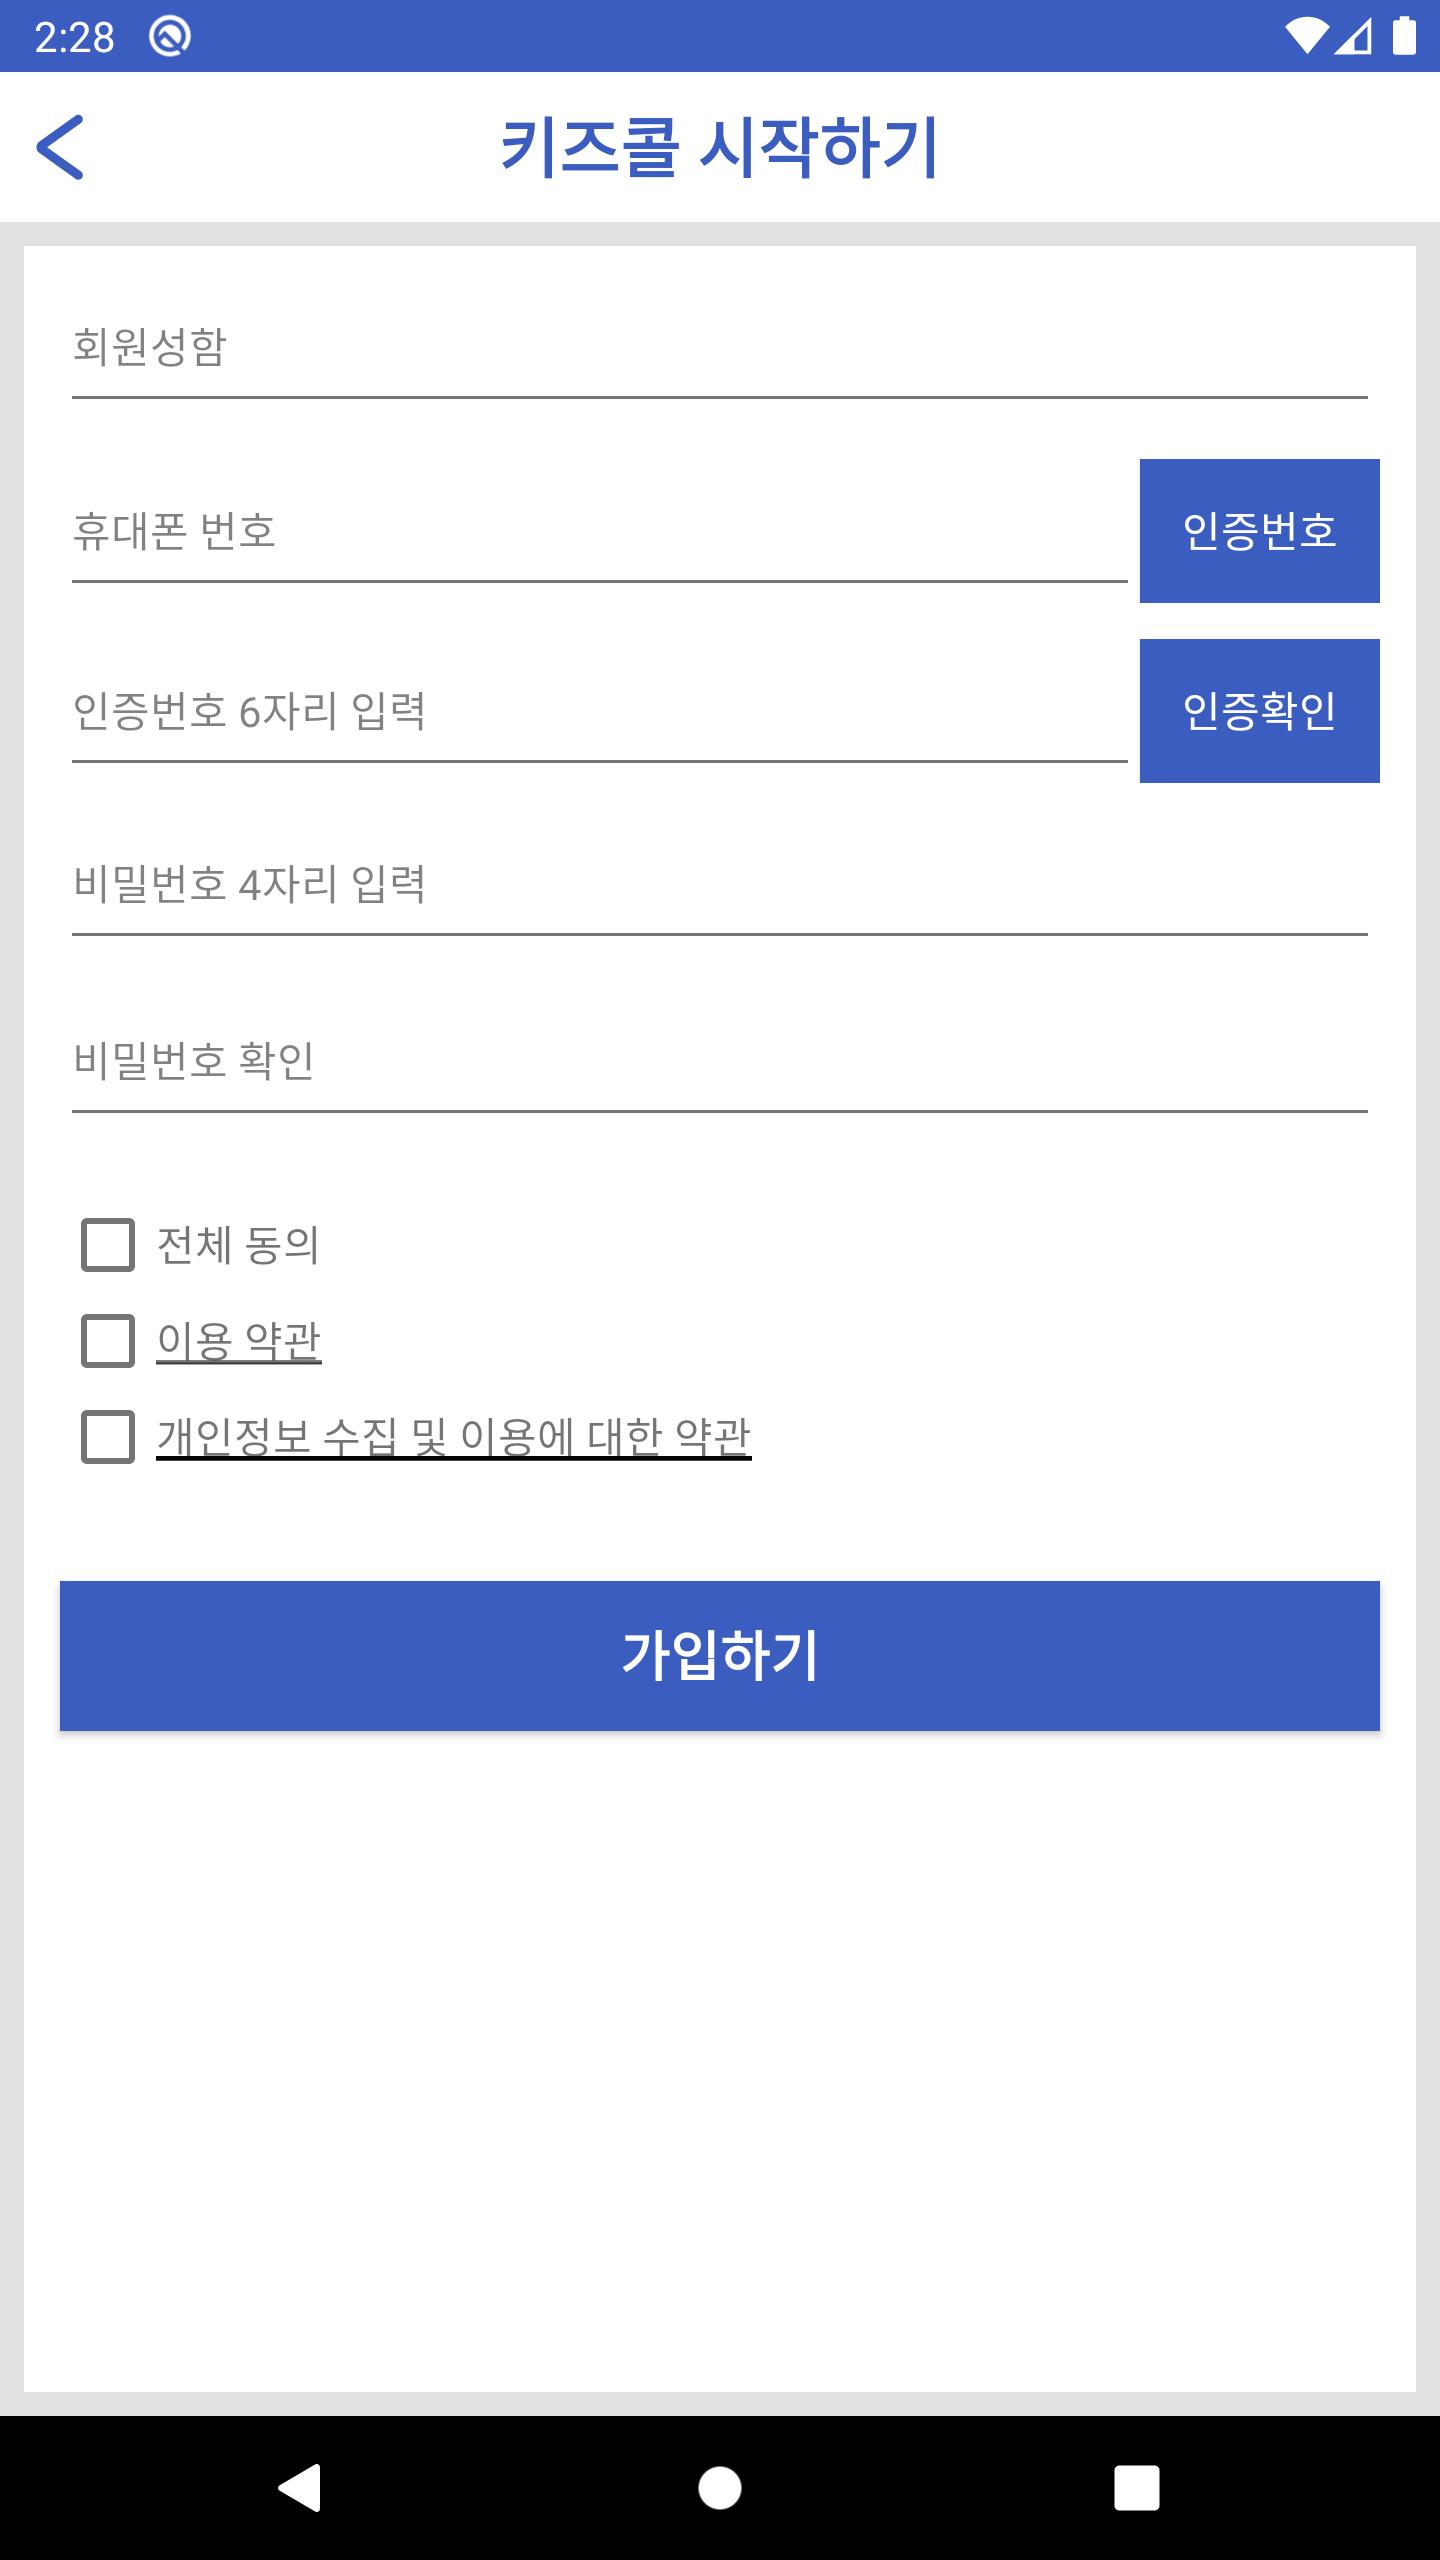Focus the 비밀번호 확인 field

point(719,1061)
